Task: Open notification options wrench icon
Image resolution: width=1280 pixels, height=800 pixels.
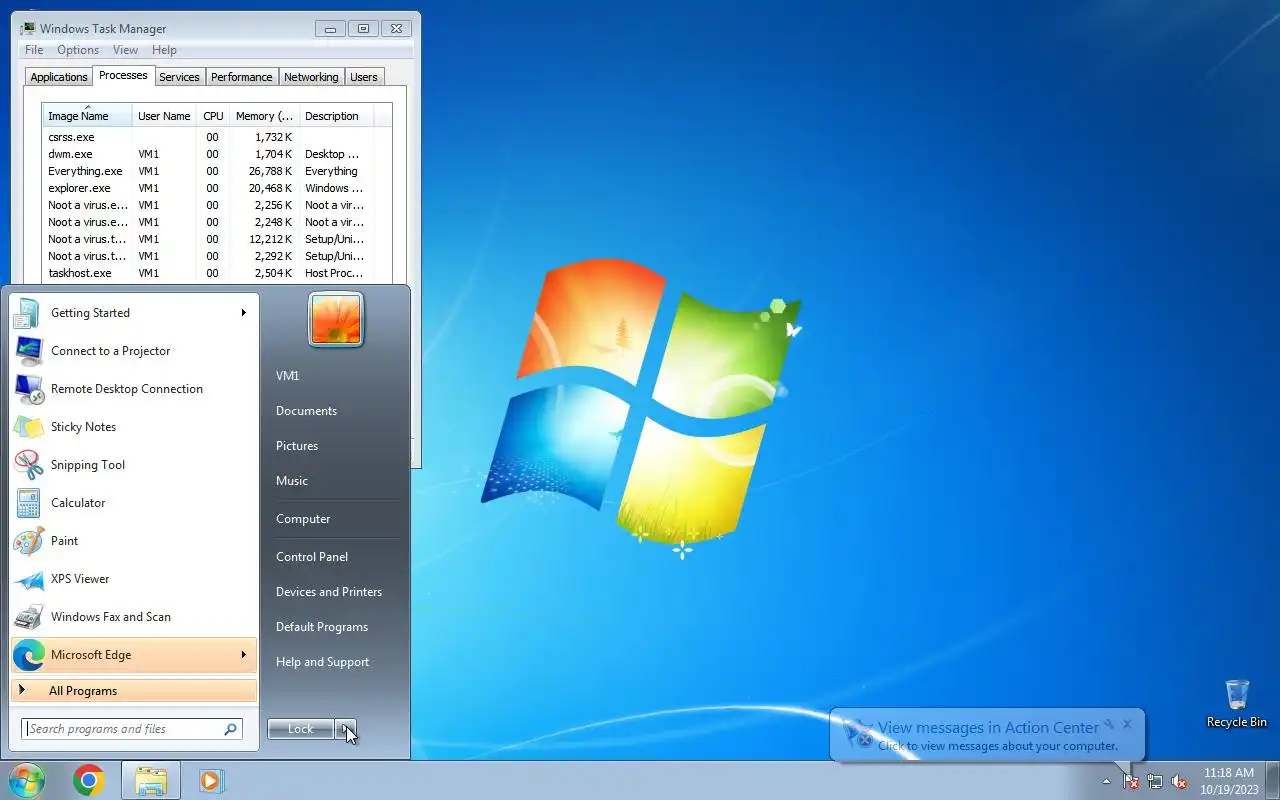Action: click(x=1109, y=724)
